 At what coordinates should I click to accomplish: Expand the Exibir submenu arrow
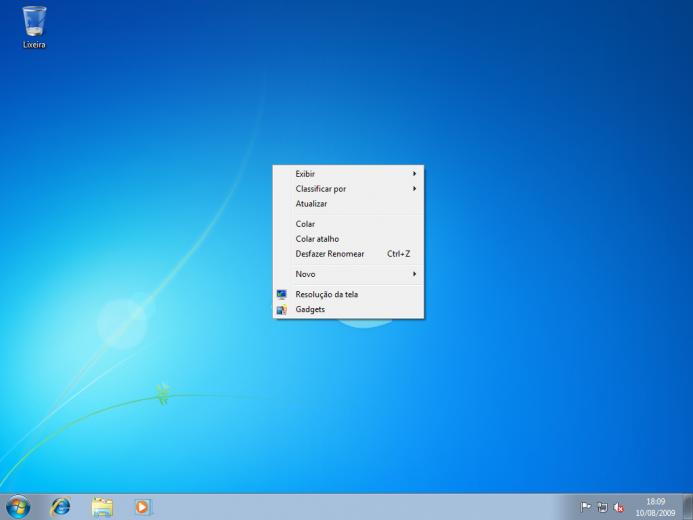(414, 174)
